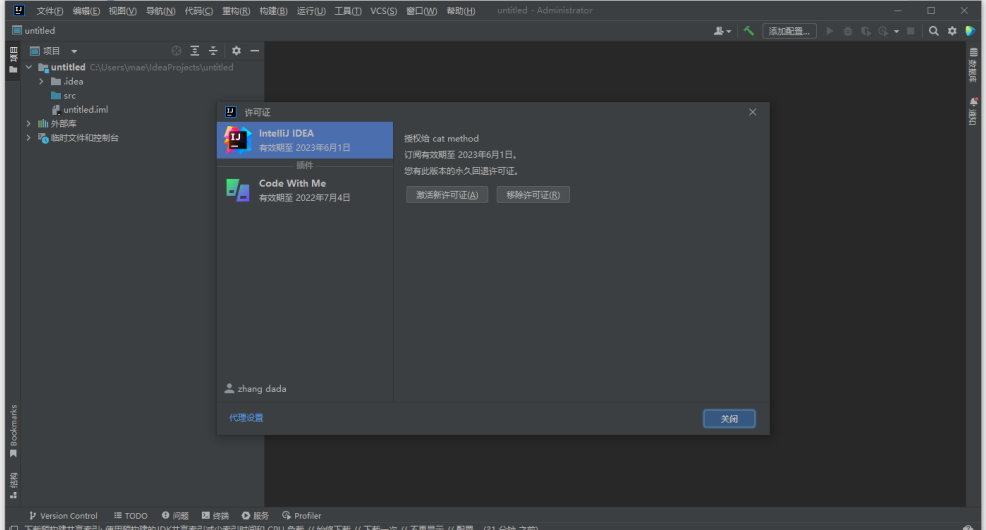Open the Refactor (重构) menu
This screenshot has width=986, height=530.
[236, 11]
